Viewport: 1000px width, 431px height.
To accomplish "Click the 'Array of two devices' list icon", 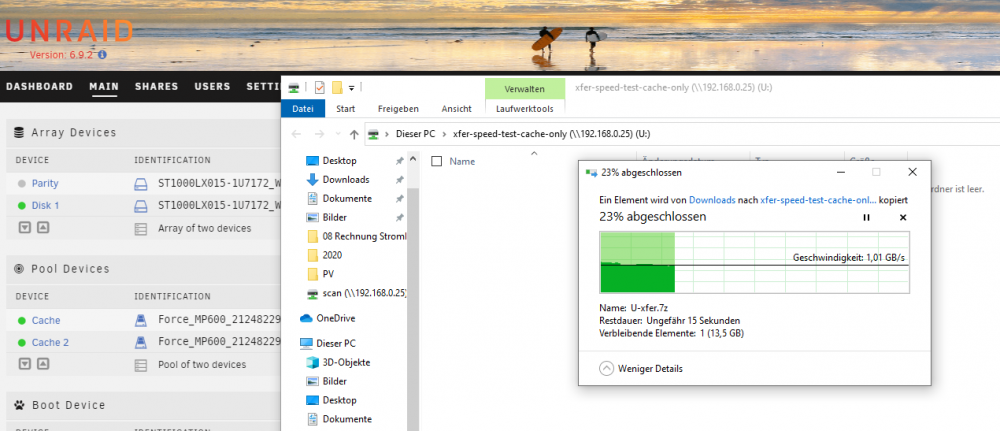I will (x=140, y=228).
